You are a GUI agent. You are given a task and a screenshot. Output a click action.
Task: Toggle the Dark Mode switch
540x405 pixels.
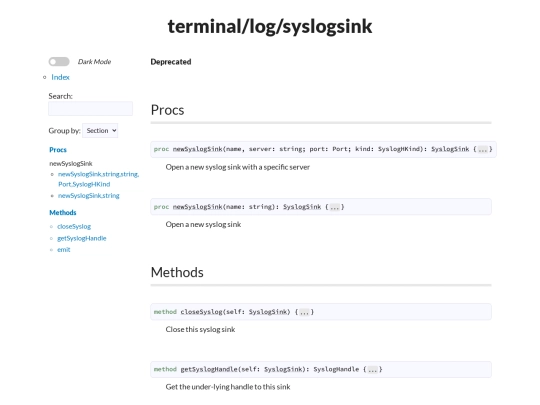click(x=59, y=62)
